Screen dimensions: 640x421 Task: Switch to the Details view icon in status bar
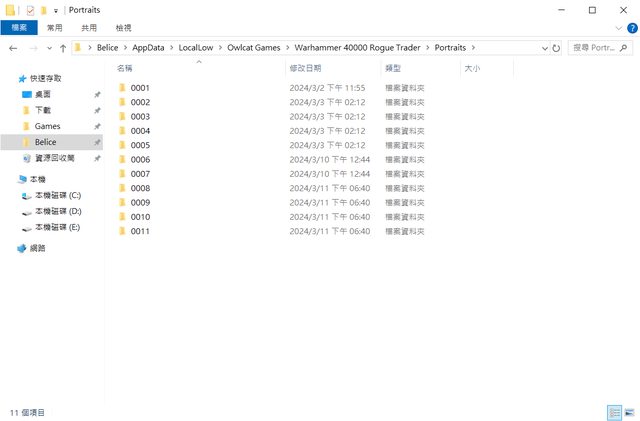click(614, 412)
